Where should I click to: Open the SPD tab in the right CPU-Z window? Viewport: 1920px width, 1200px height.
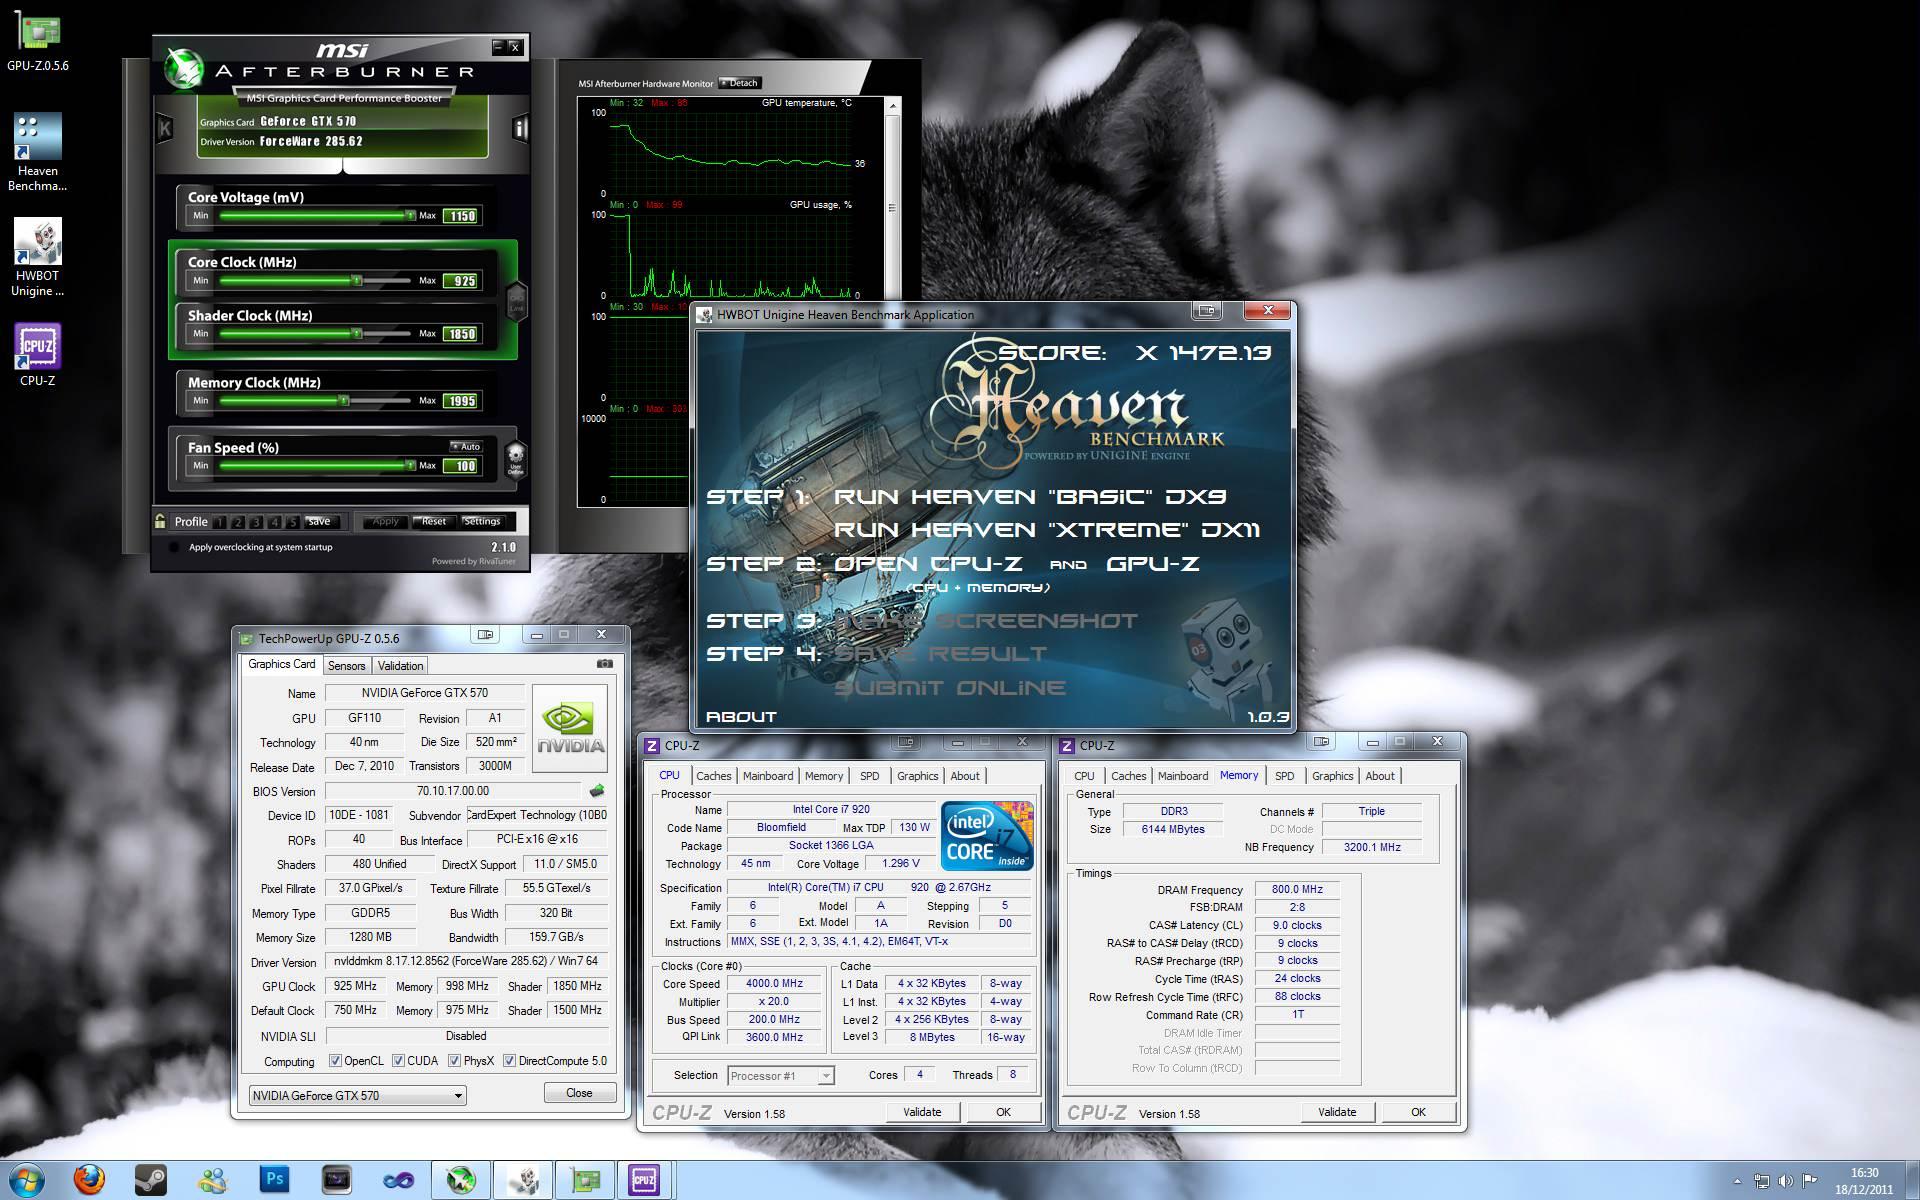(1284, 776)
